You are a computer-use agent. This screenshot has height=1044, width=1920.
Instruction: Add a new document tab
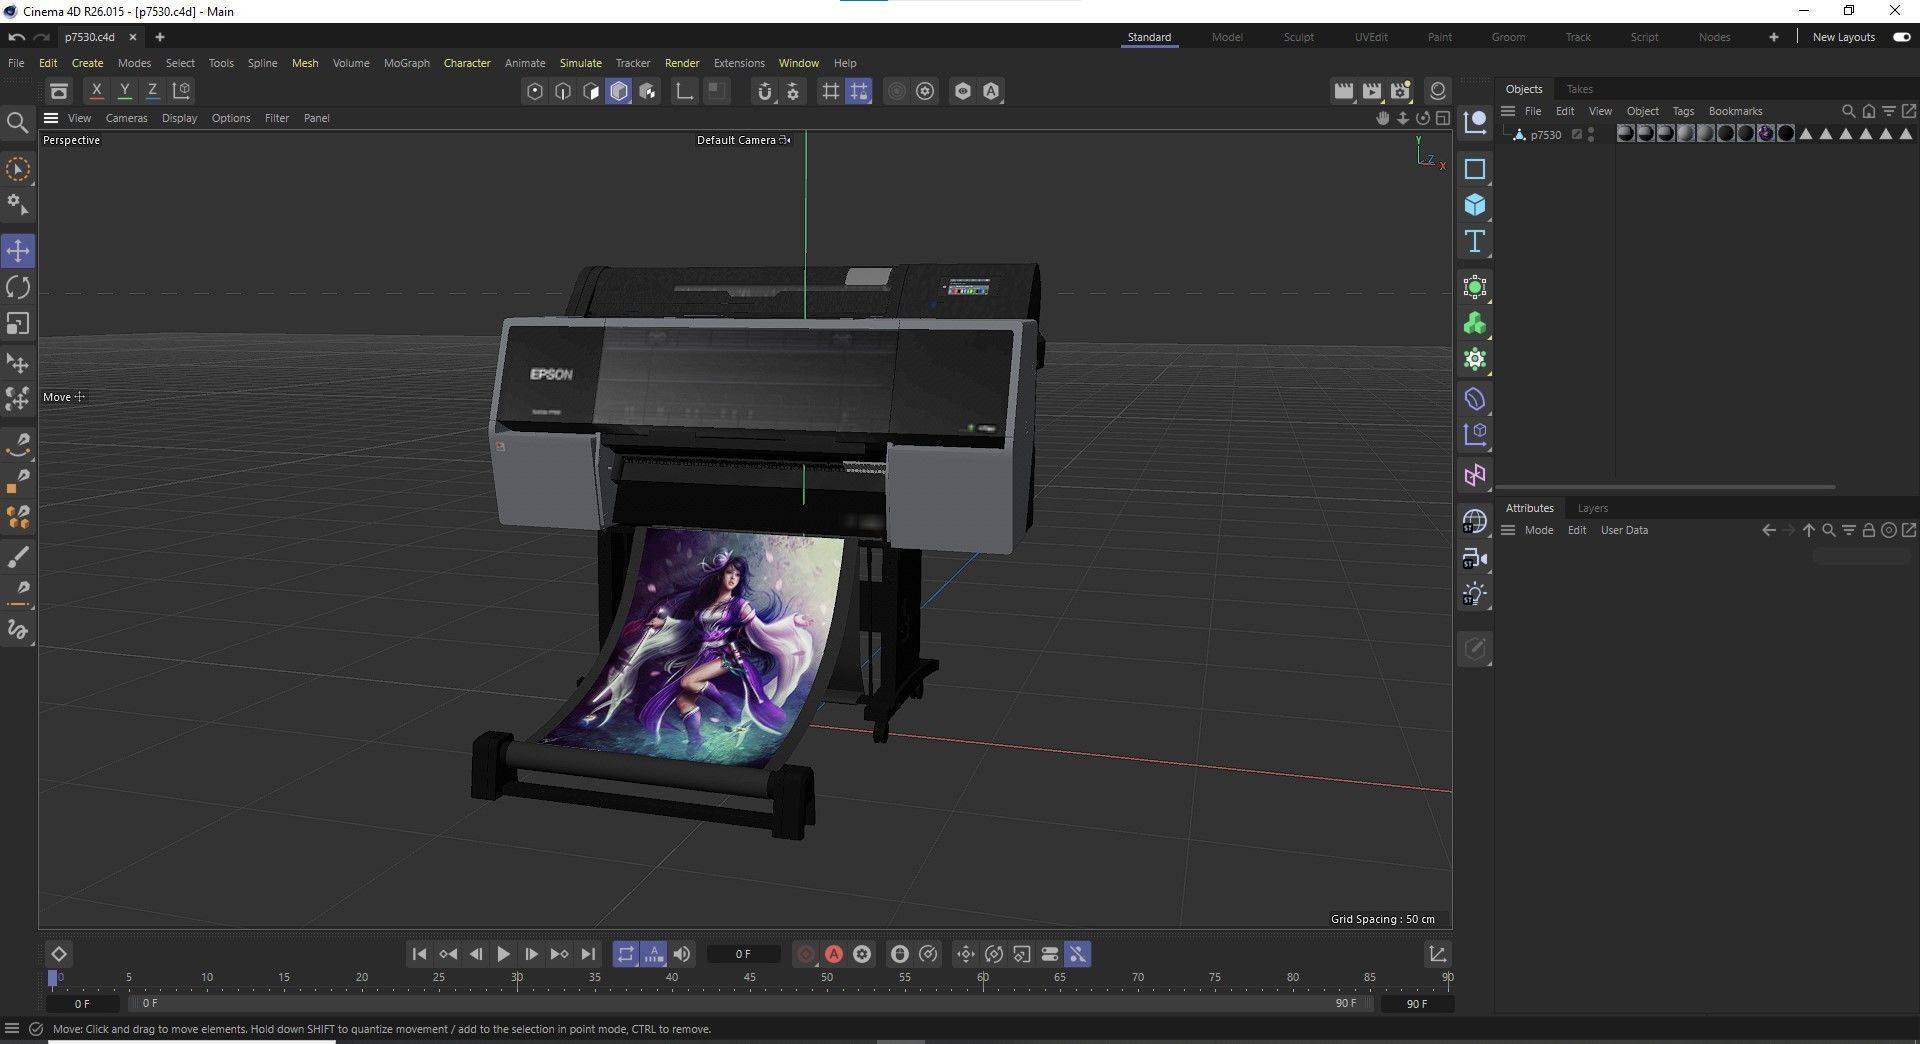coord(159,37)
